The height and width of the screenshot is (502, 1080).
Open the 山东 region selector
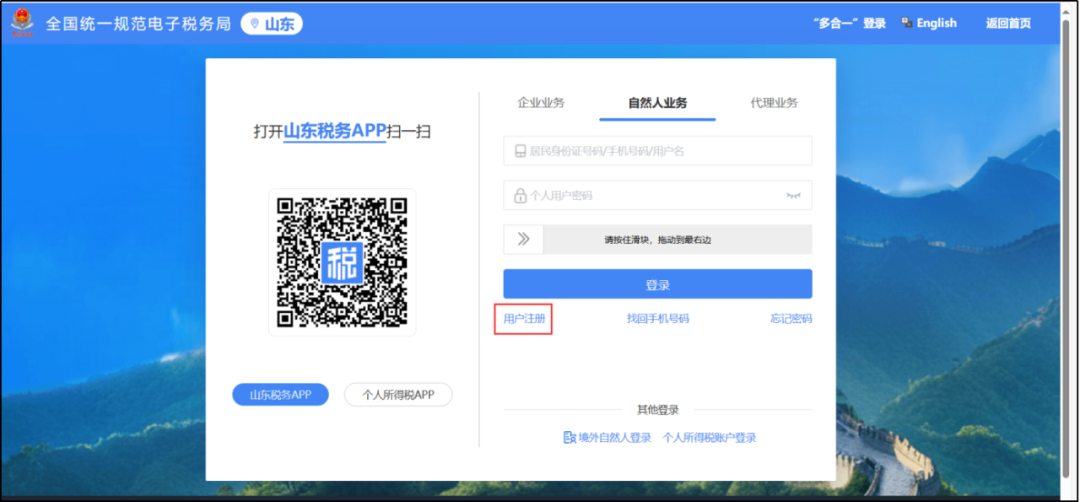point(271,24)
